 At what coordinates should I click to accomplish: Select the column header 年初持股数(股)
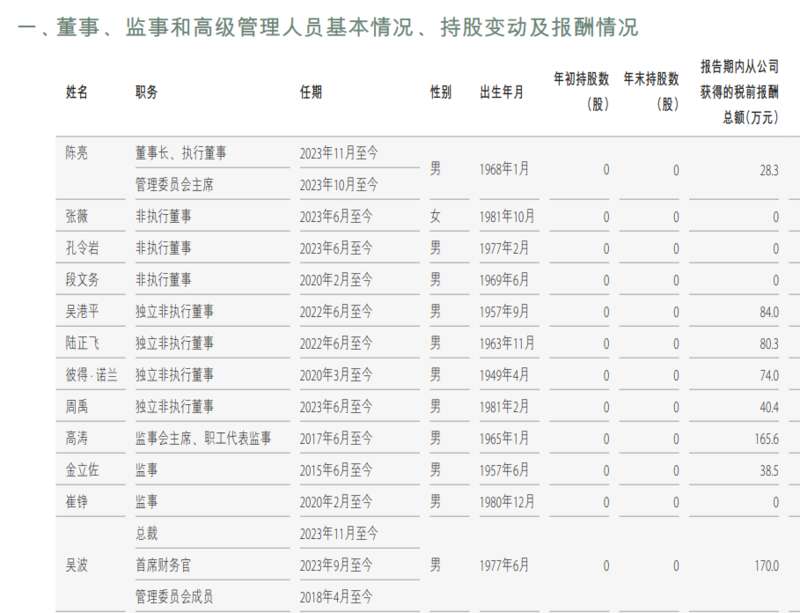(581, 91)
